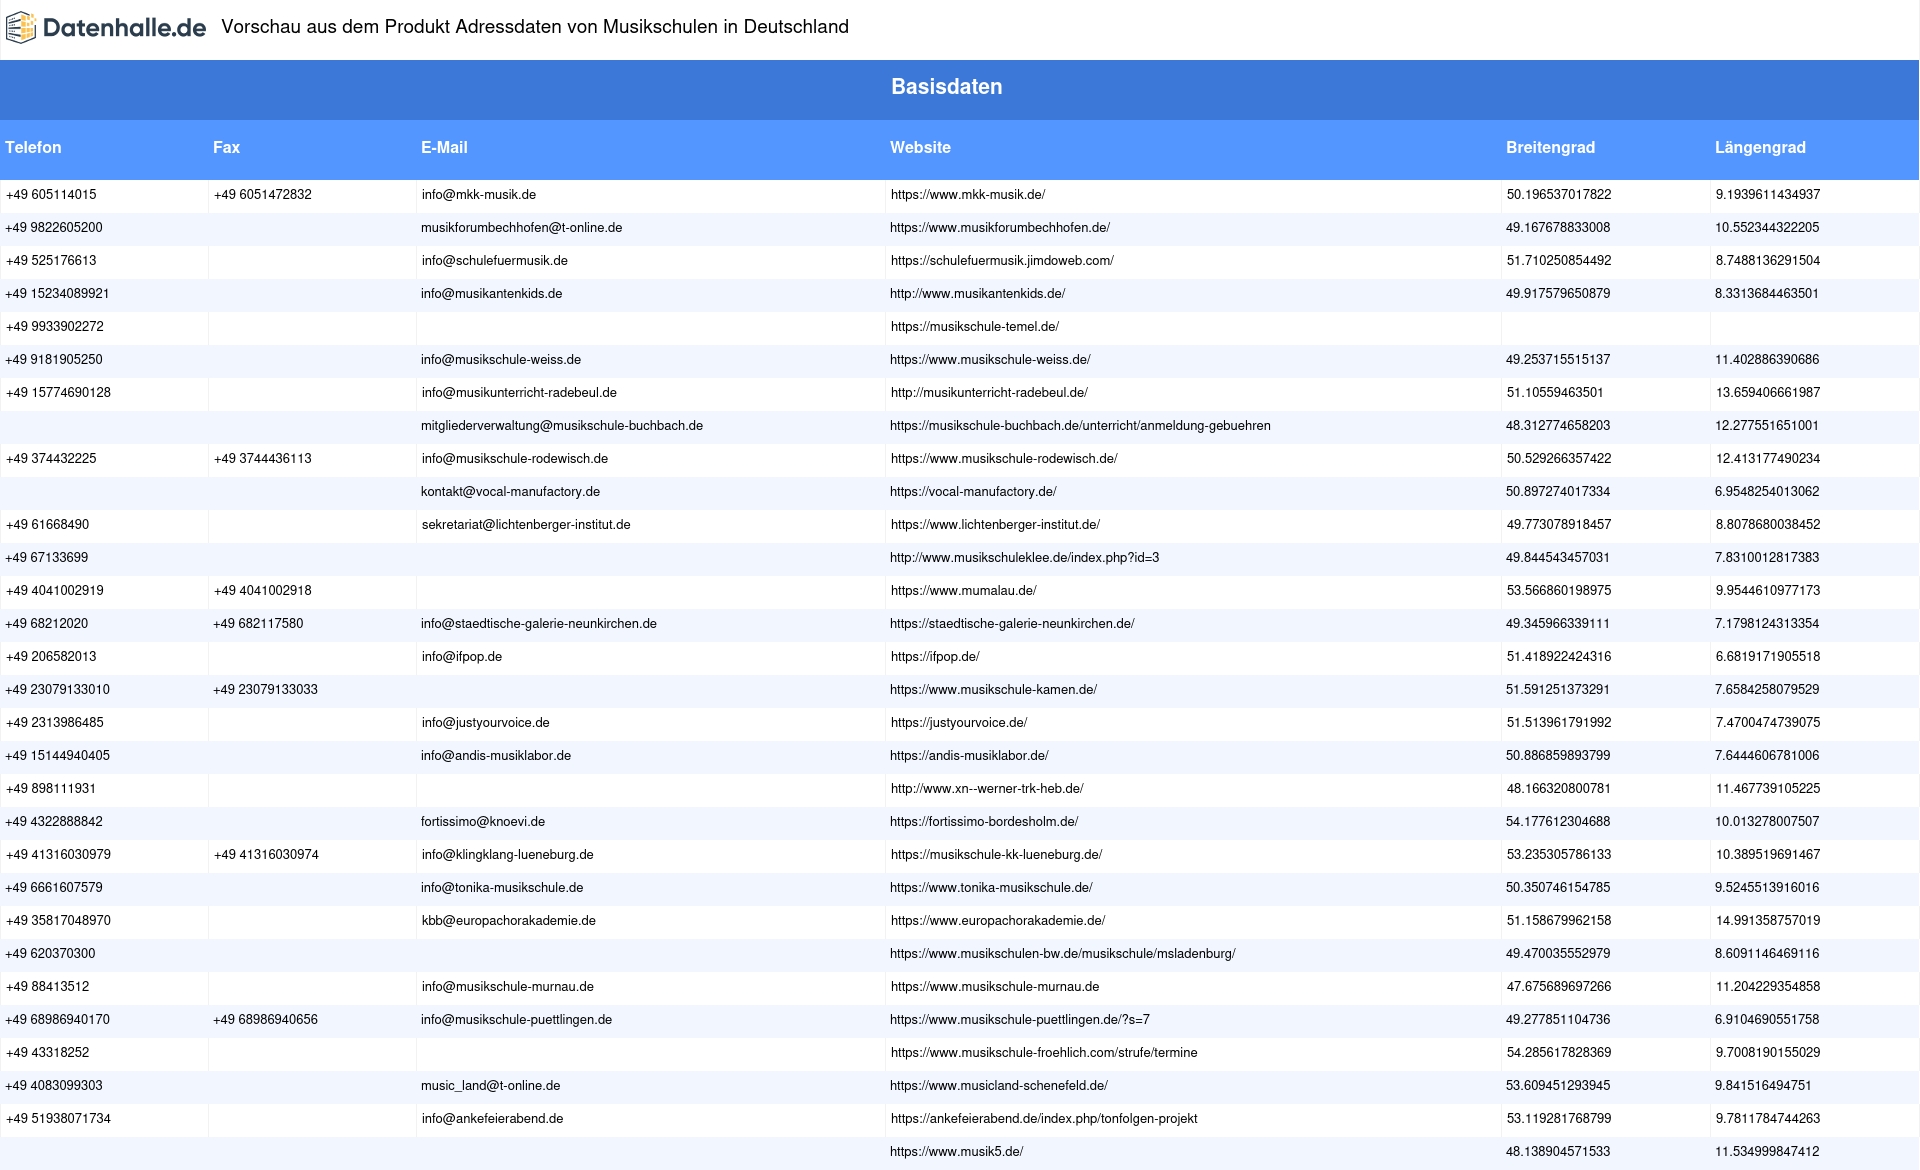Open the https://ifpop.de/ website link

(935, 657)
